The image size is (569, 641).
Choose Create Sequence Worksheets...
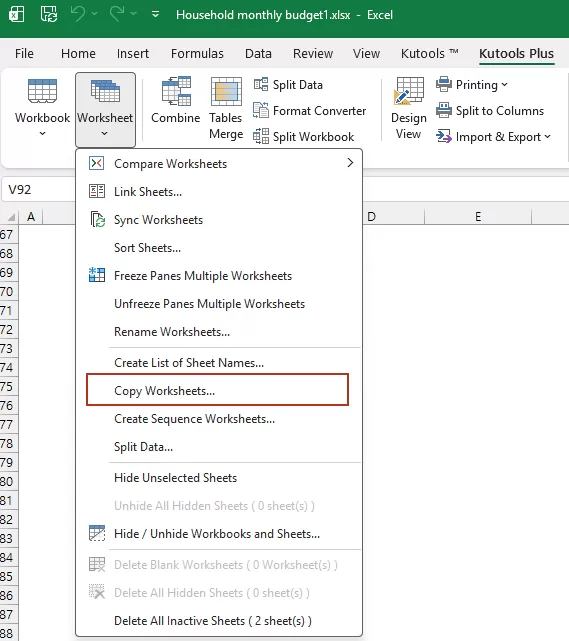(x=219, y=419)
